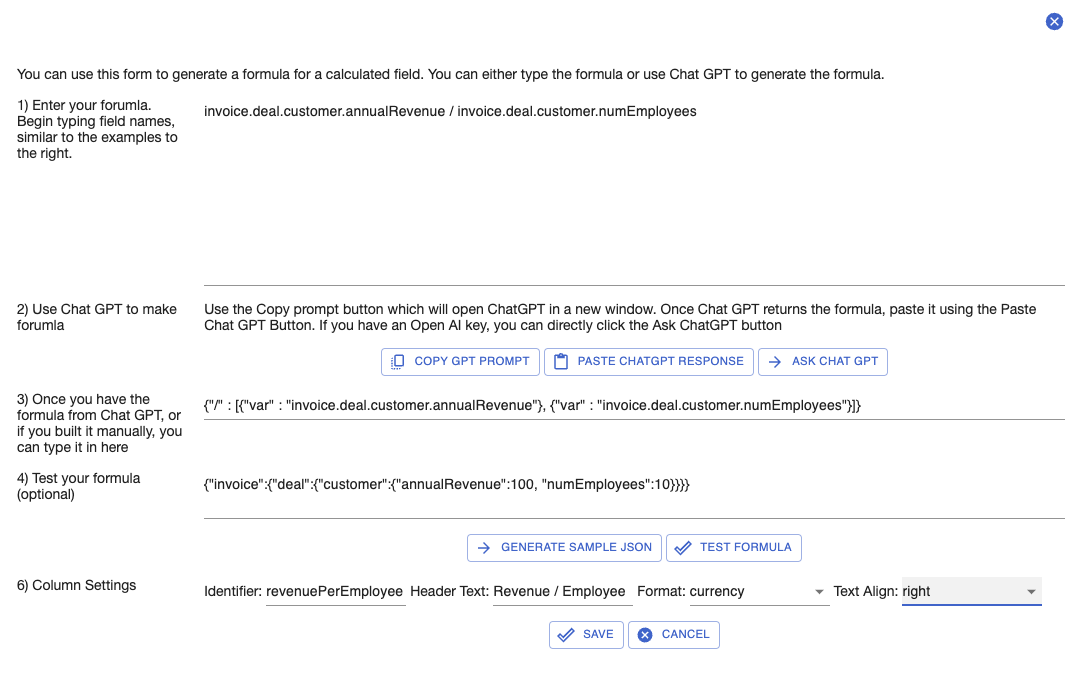
Task: Expand the Text Align dropdown arrow
Action: click(x=1031, y=592)
